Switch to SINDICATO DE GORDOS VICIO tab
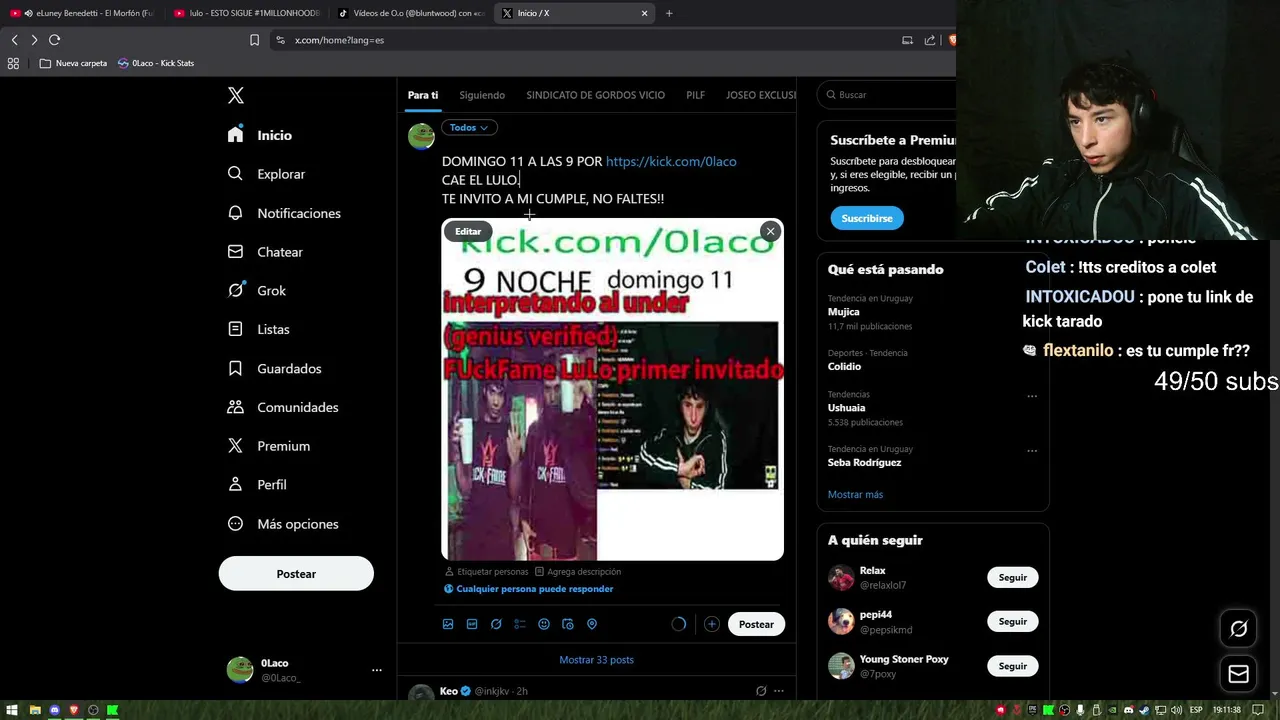The image size is (1280, 720). [x=595, y=95]
